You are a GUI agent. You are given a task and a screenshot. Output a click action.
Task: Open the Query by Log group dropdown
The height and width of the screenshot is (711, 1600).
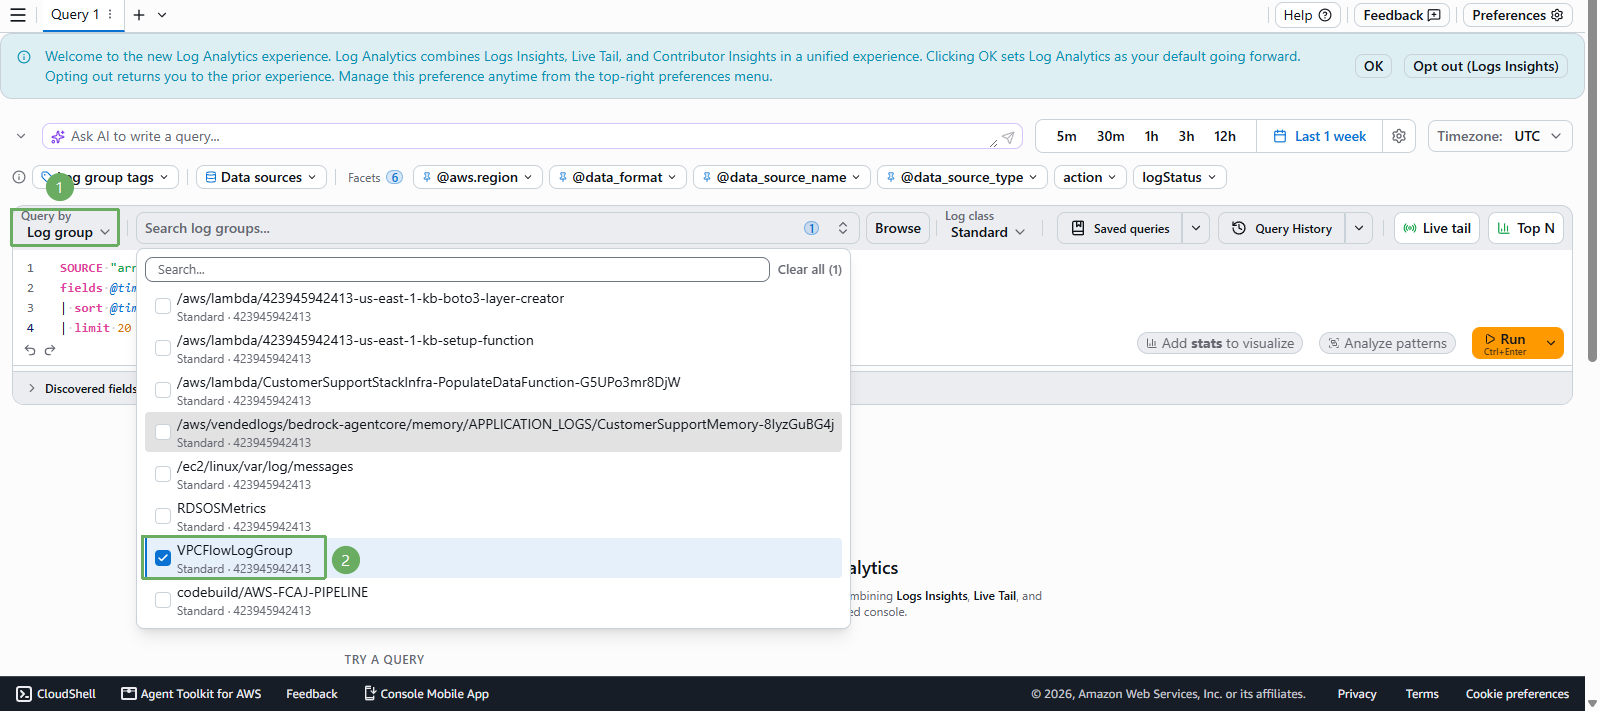point(65,227)
